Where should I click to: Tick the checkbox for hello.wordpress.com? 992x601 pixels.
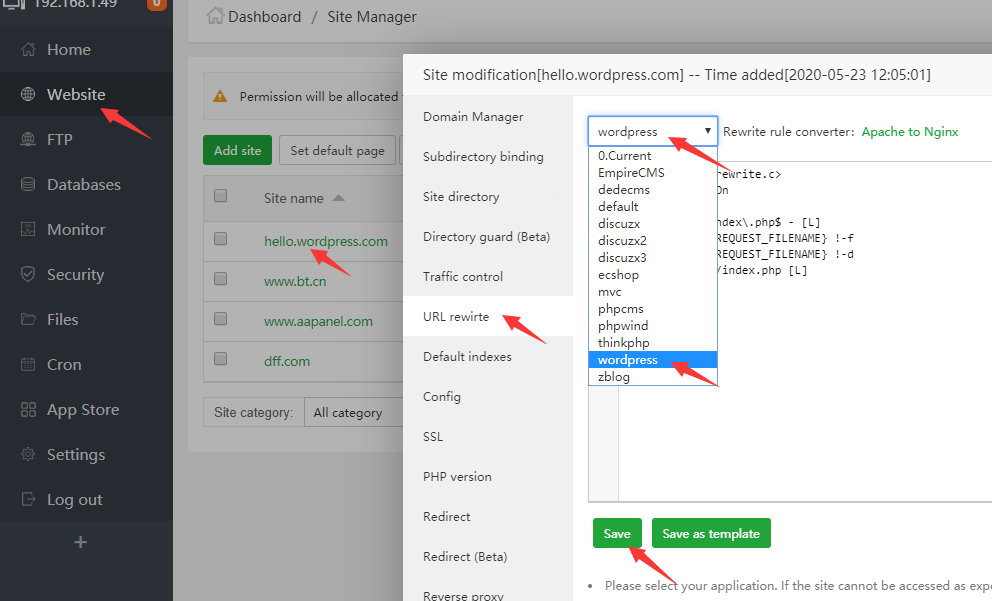point(220,240)
